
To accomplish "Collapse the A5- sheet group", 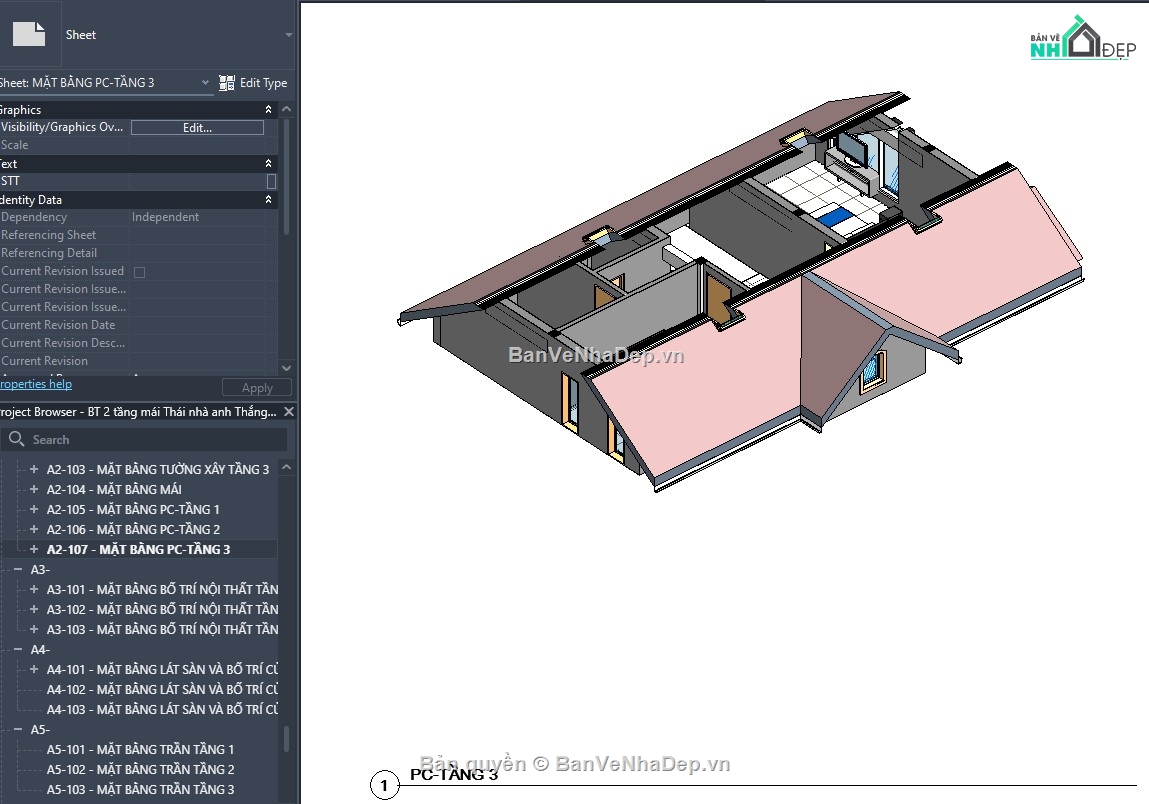I will (x=18, y=729).
